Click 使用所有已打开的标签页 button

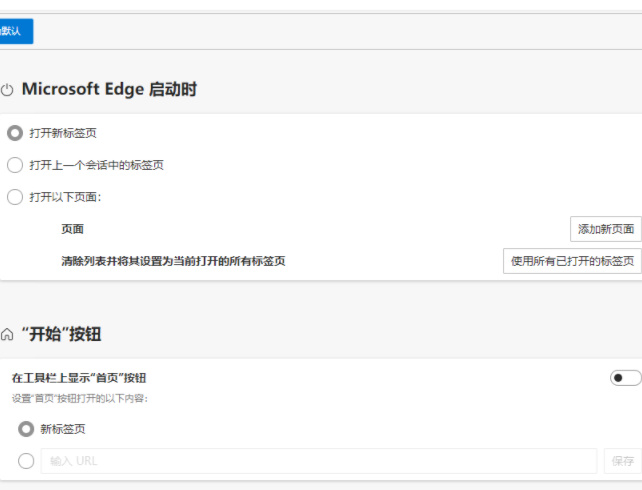point(572,261)
